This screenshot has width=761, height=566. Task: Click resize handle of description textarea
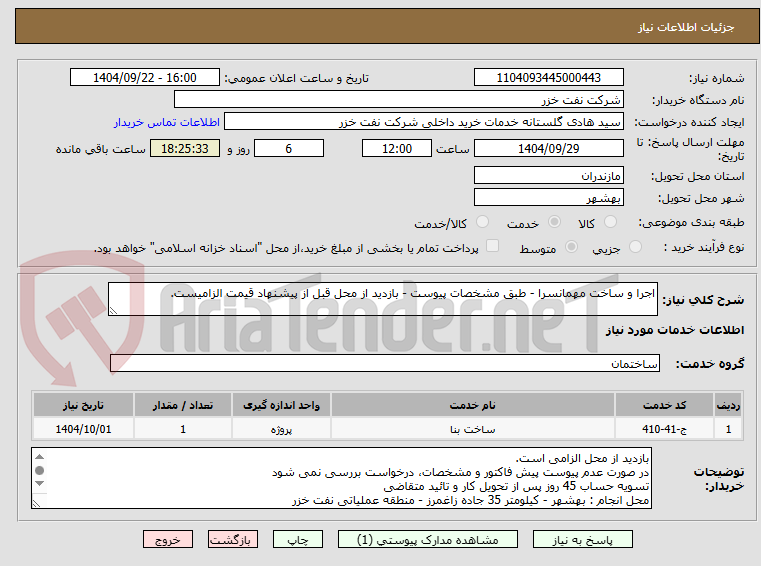pos(113,311)
